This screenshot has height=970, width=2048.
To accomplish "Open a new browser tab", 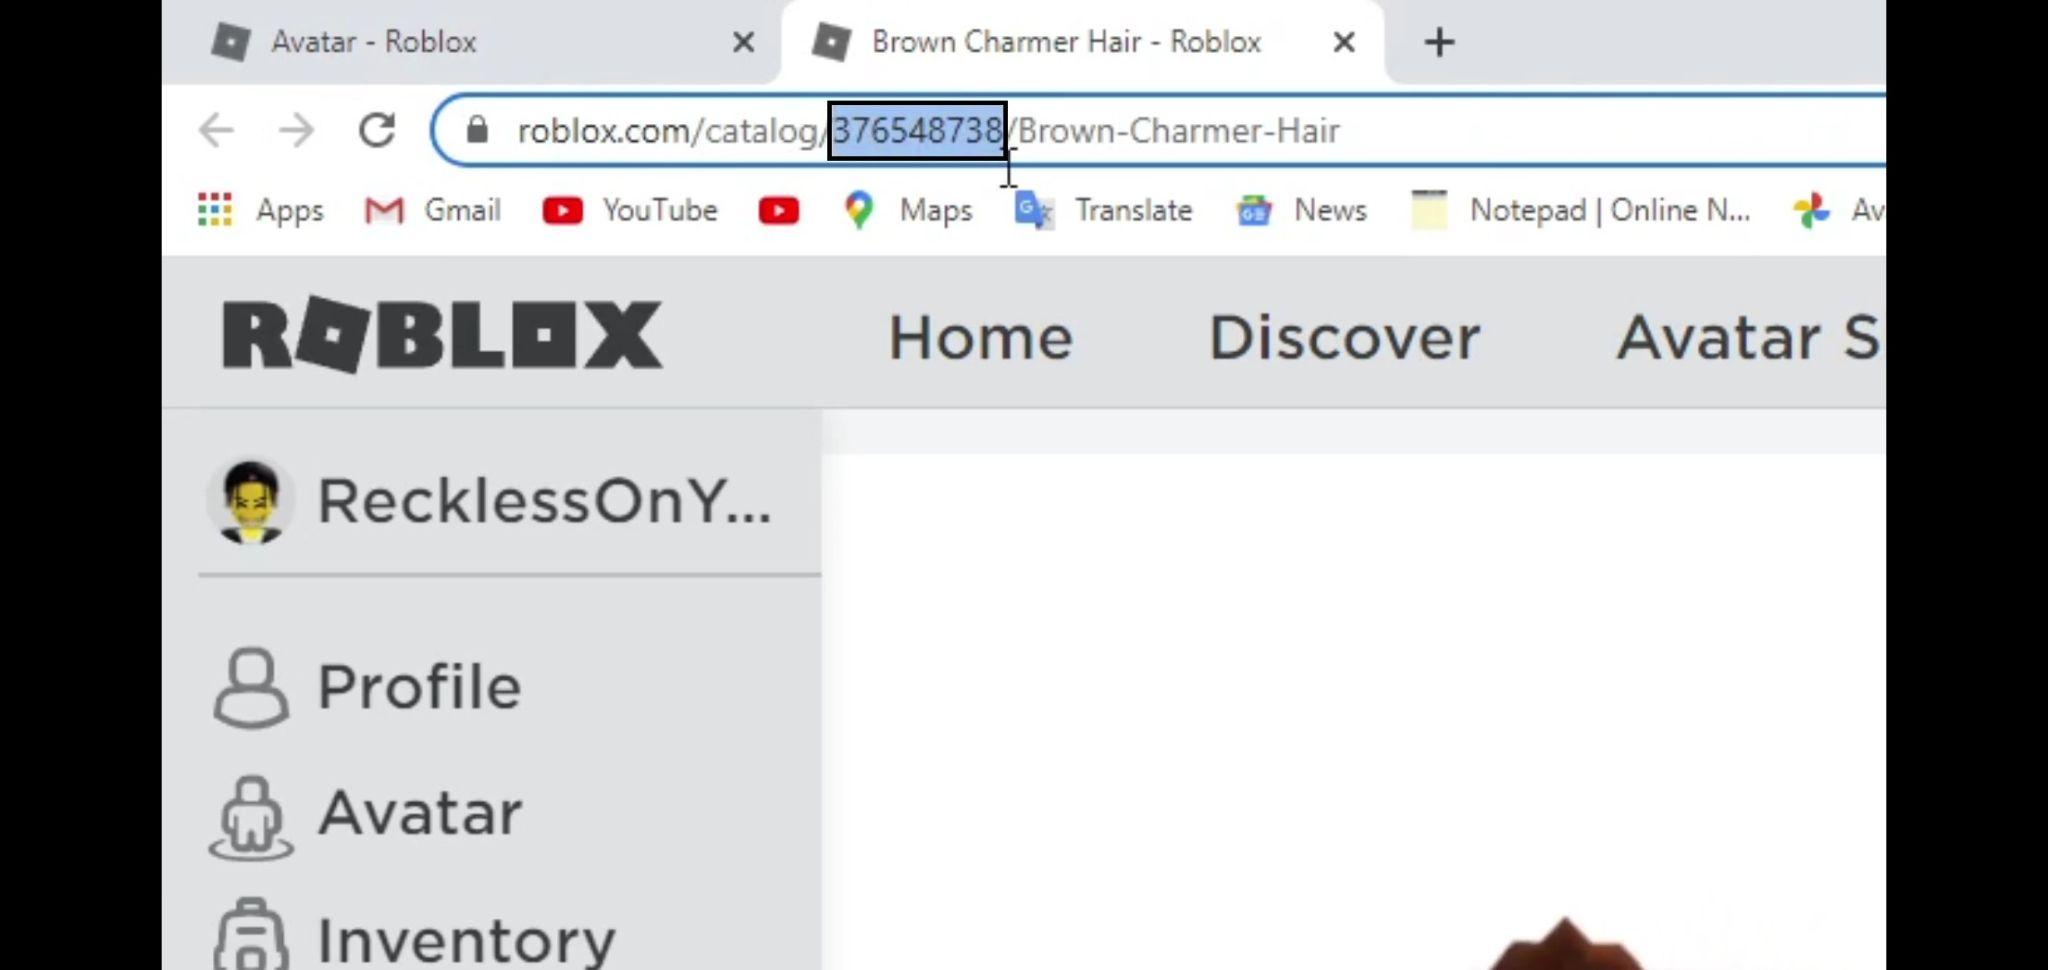I will click(1439, 42).
